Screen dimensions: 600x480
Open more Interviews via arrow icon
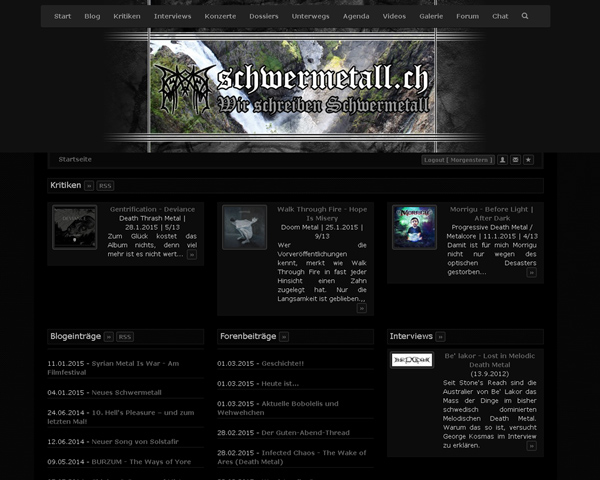point(440,337)
